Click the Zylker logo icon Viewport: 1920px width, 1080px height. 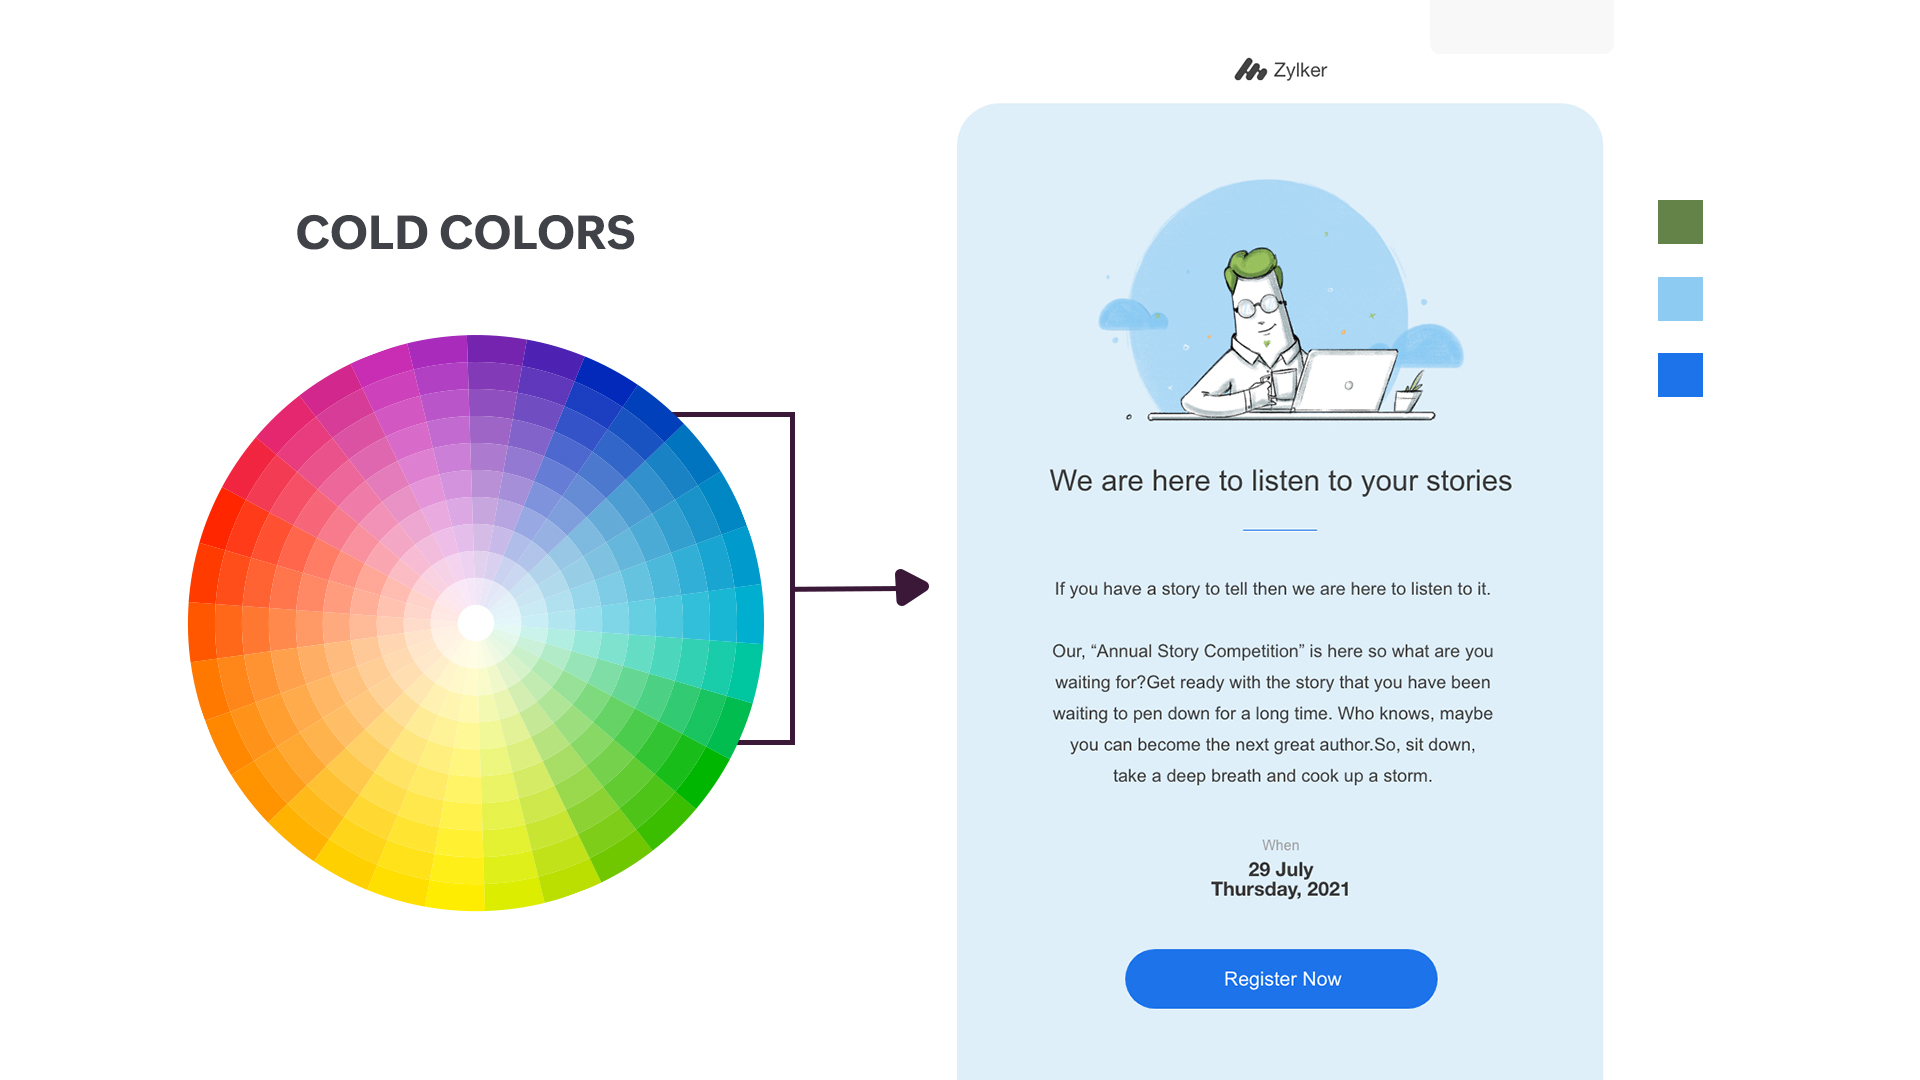point(1250,70)
